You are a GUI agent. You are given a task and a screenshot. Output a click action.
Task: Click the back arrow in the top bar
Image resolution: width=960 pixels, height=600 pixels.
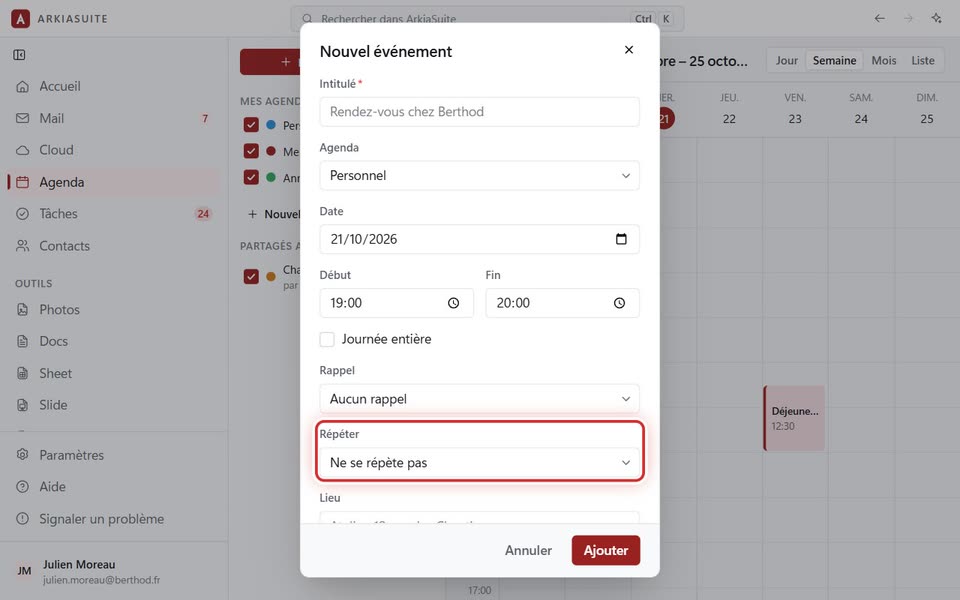pos(880,18)
